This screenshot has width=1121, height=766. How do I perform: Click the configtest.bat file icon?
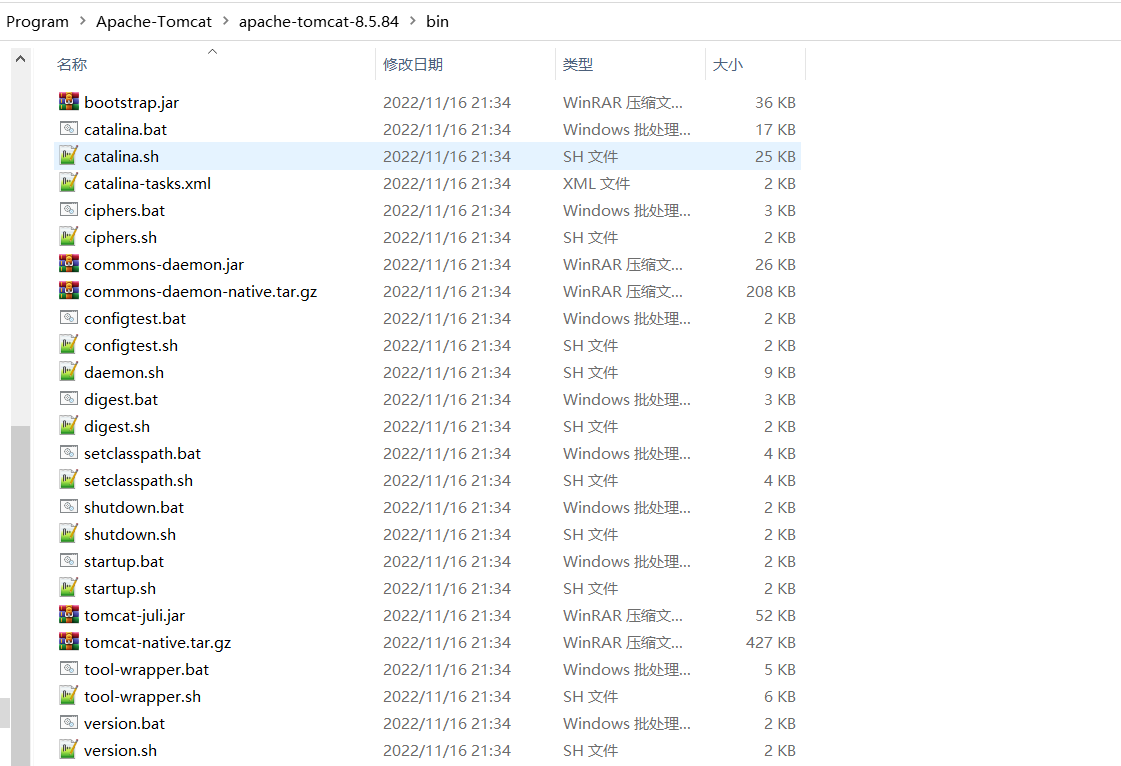coord(69,318)
